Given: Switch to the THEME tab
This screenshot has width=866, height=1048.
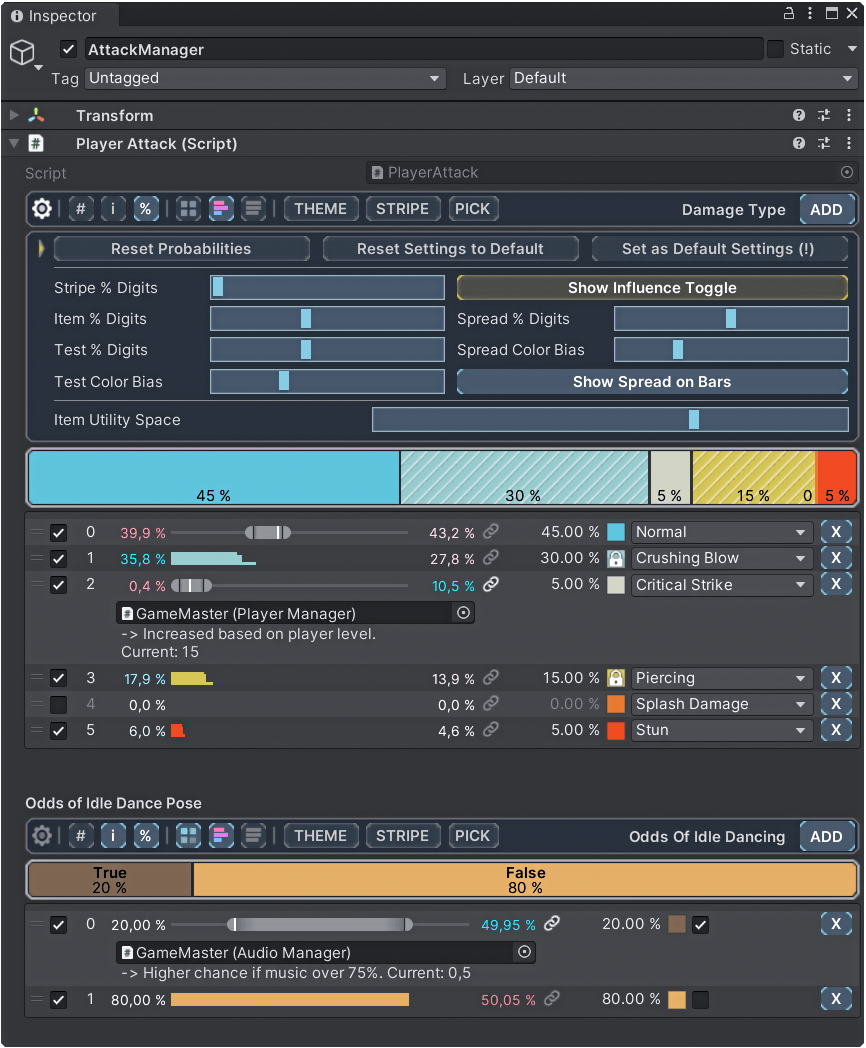Looking at the screenshot, I should 320,208.
